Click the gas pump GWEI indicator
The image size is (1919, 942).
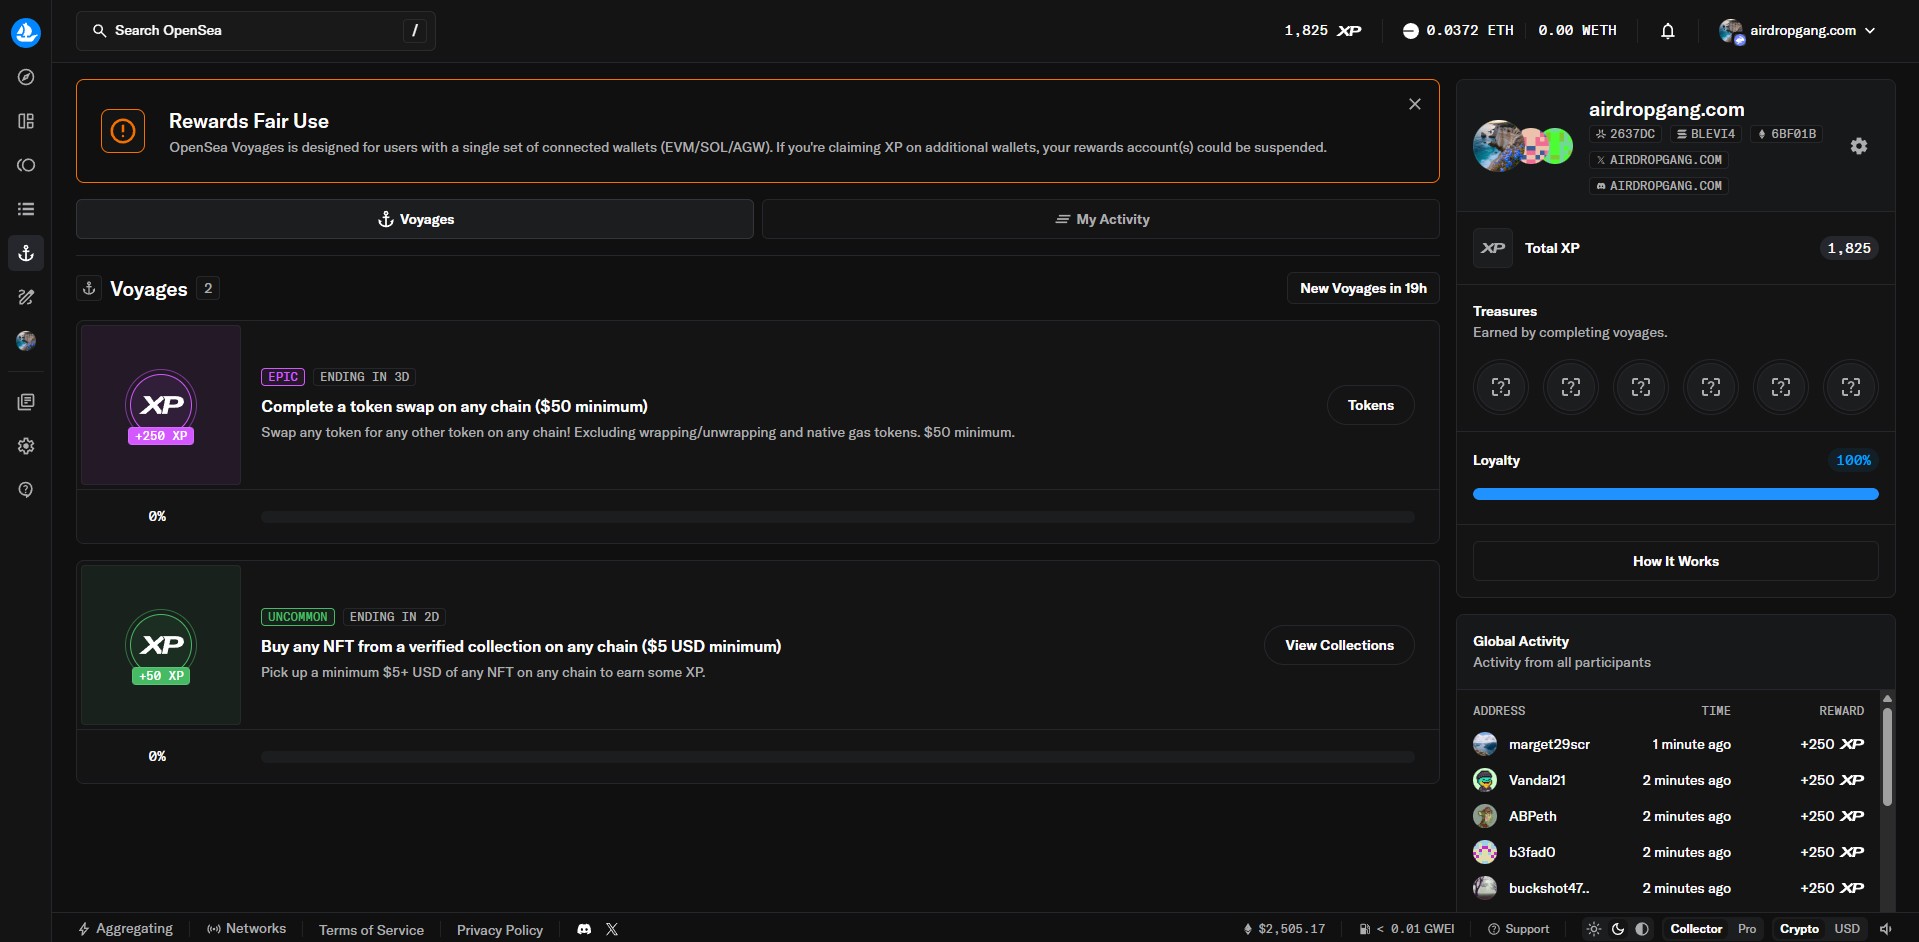coord(1406,929)
